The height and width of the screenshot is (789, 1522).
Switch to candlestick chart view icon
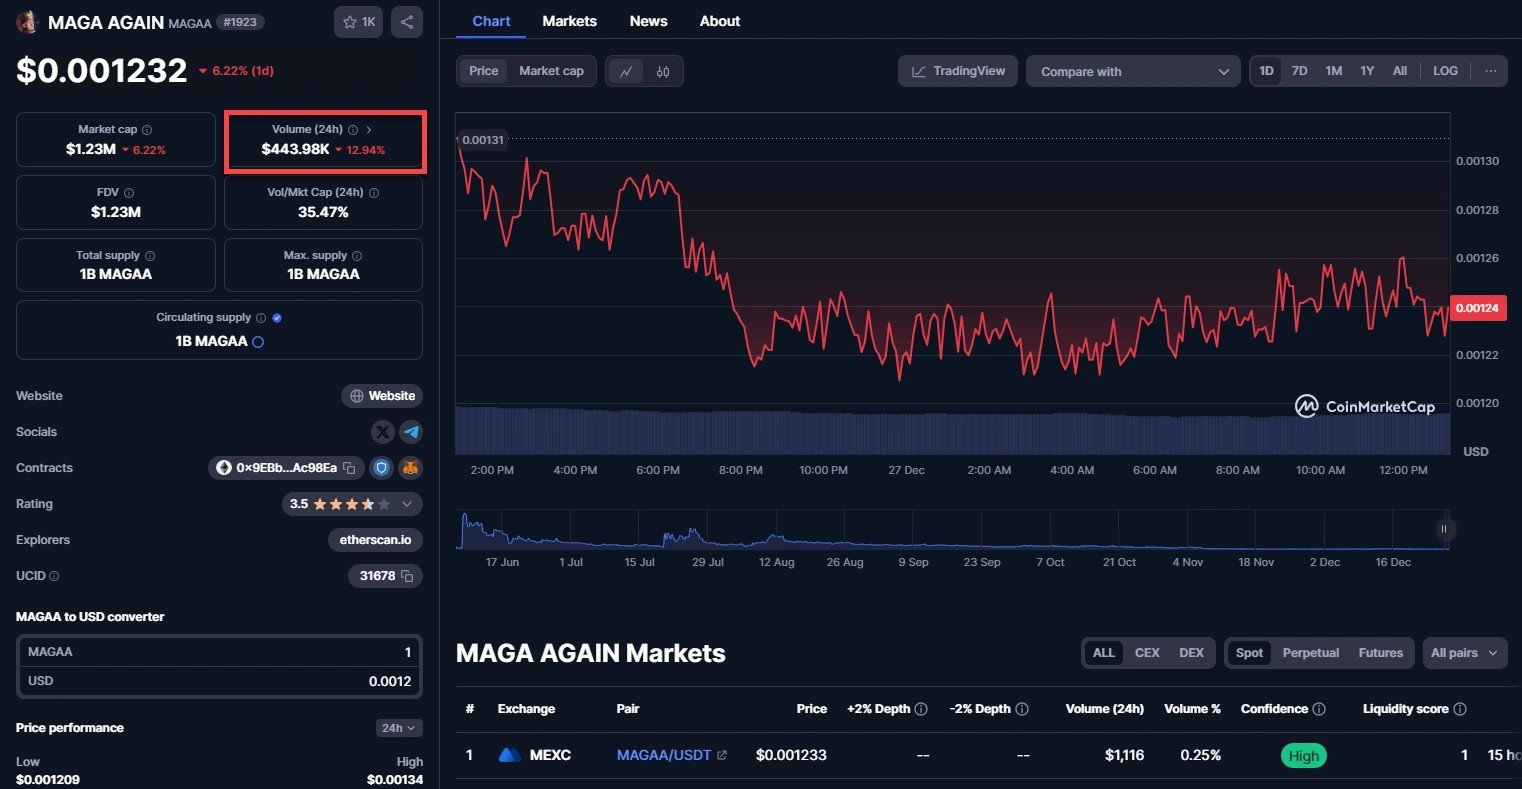[x=663, y=71]
